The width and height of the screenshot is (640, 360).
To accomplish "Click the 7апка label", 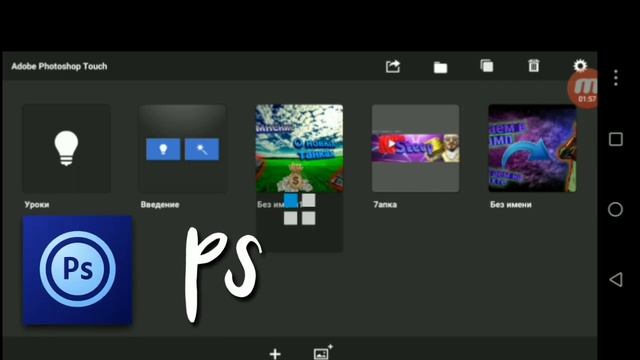I will pos(385,204).
